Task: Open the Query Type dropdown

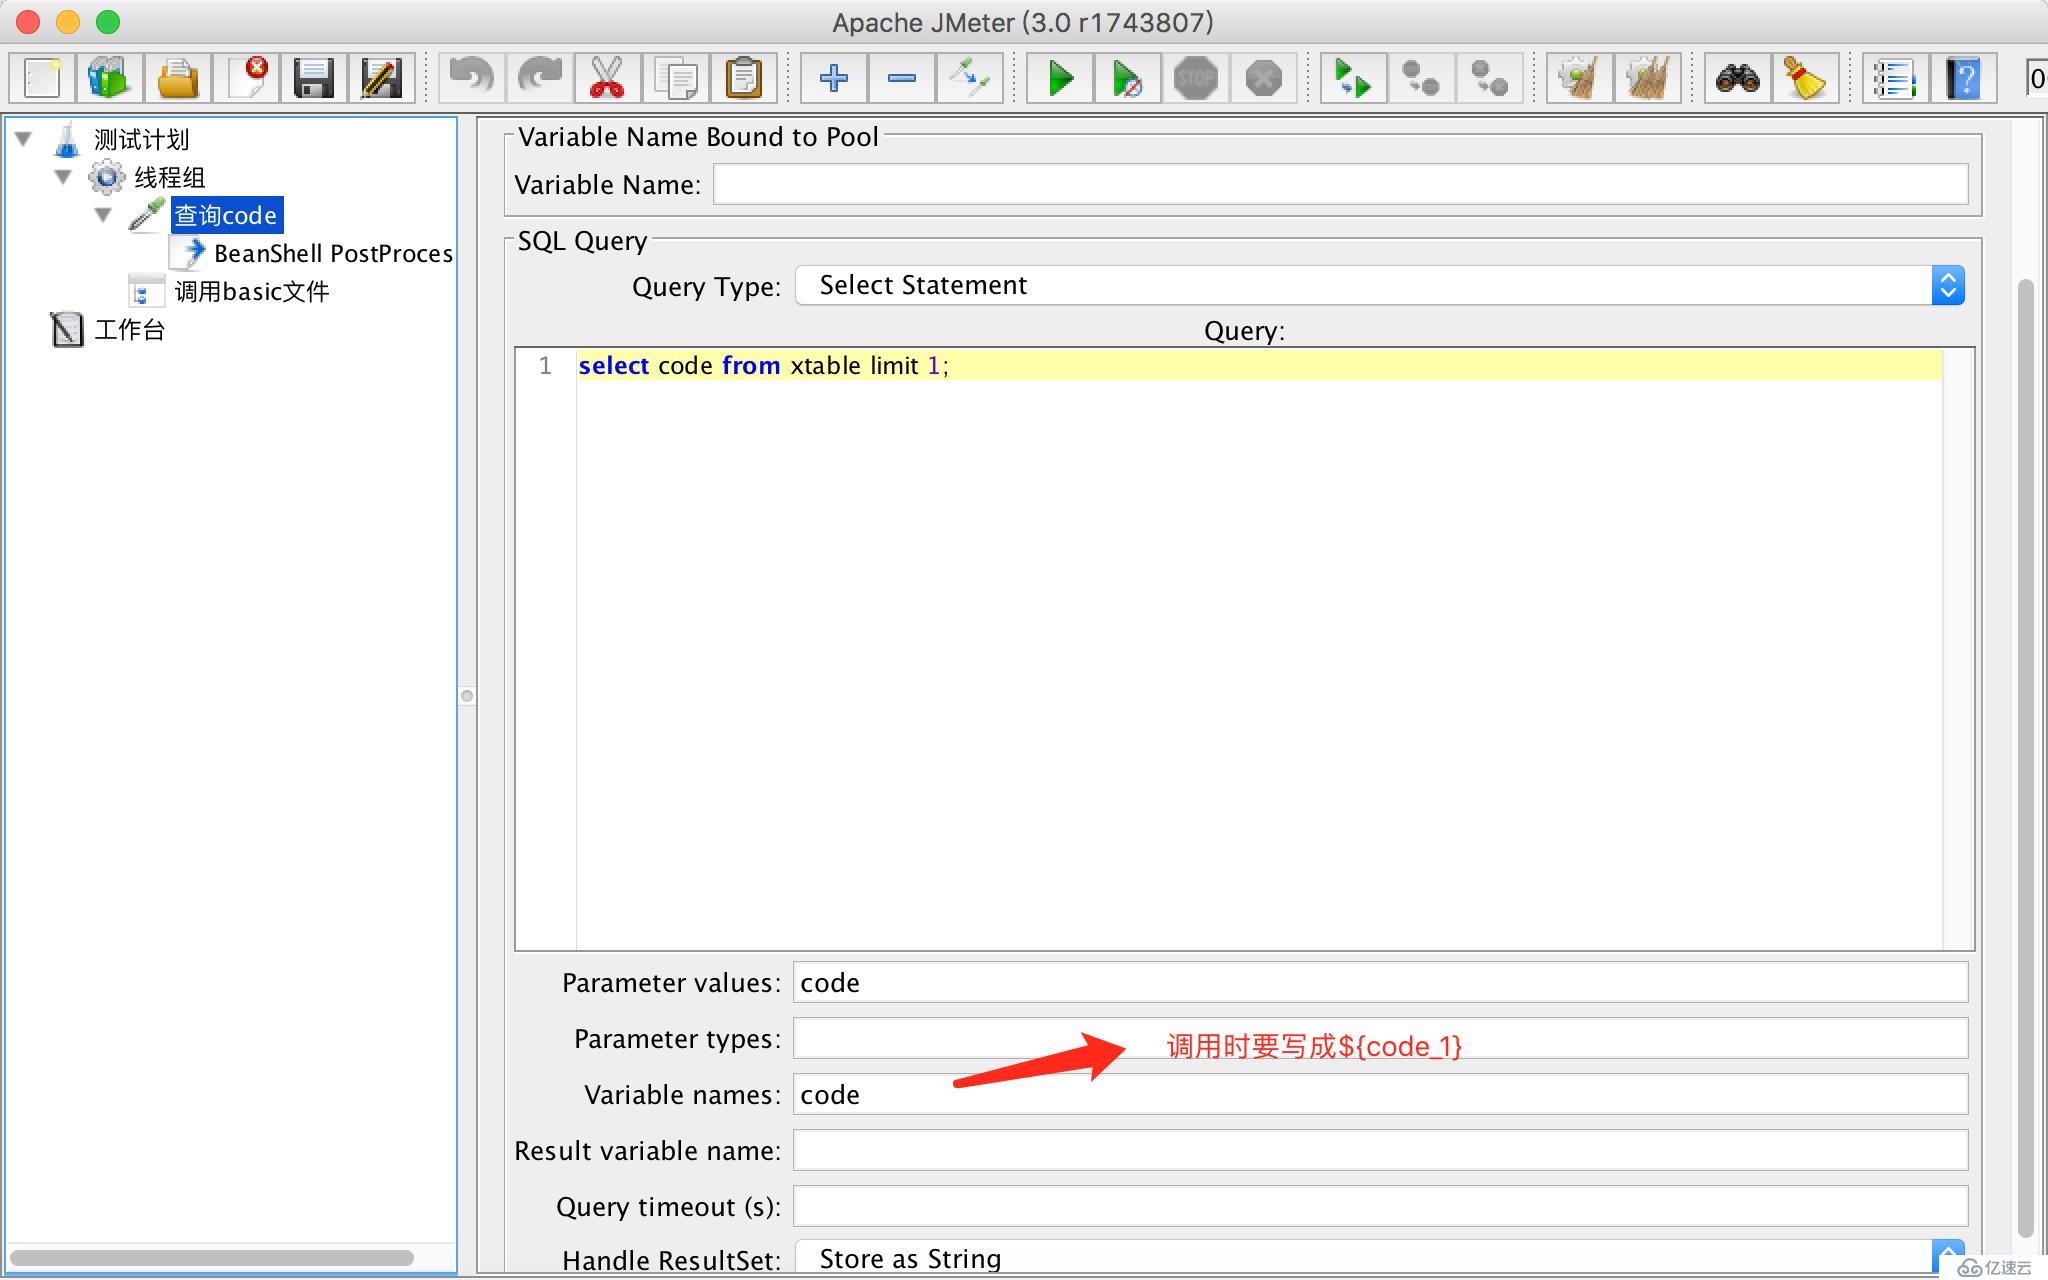Action: point(1380,285)
